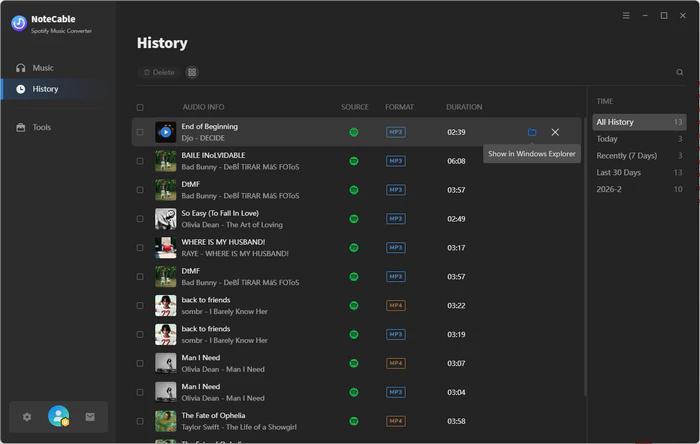This screenshot has width=700, height=444.
Task: Click Spotify source icon for So Easy
Action: 354,219
